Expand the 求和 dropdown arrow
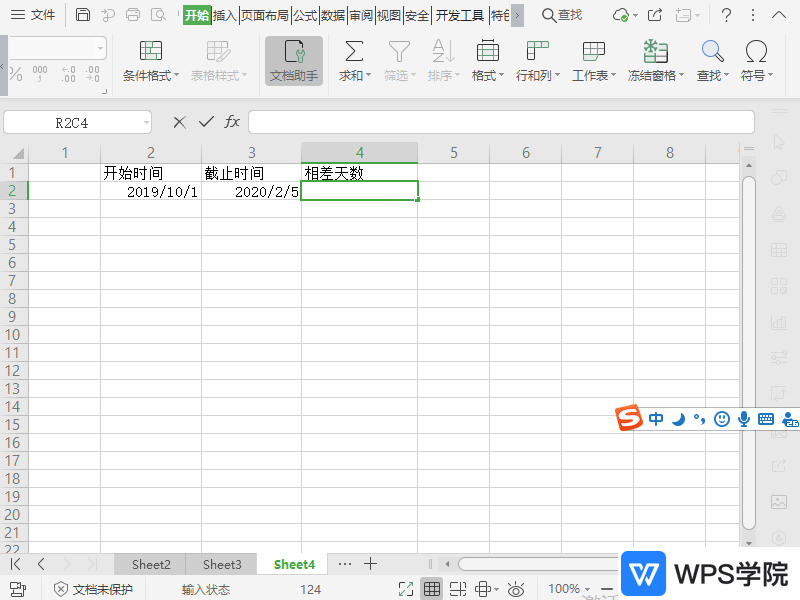 (x=368, y=76)
